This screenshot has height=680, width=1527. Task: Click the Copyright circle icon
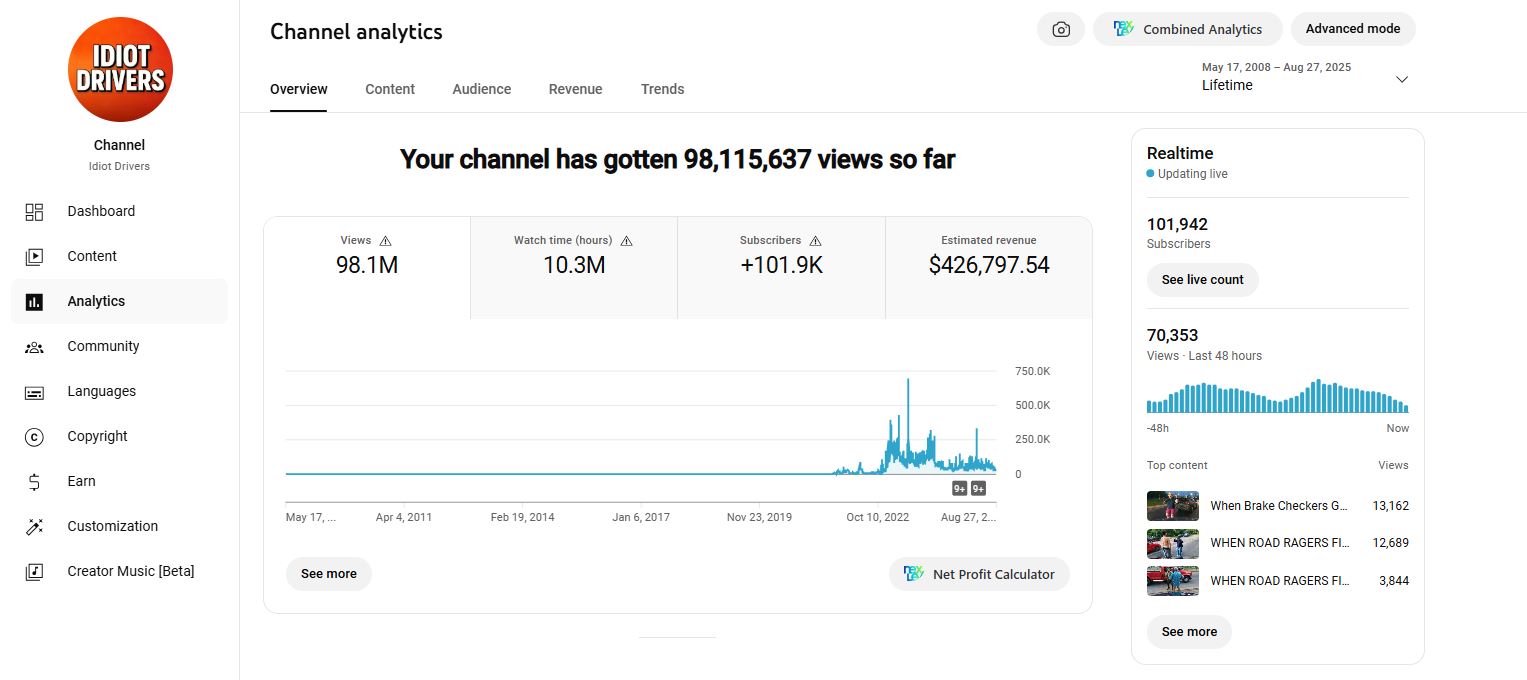point(34,437)
